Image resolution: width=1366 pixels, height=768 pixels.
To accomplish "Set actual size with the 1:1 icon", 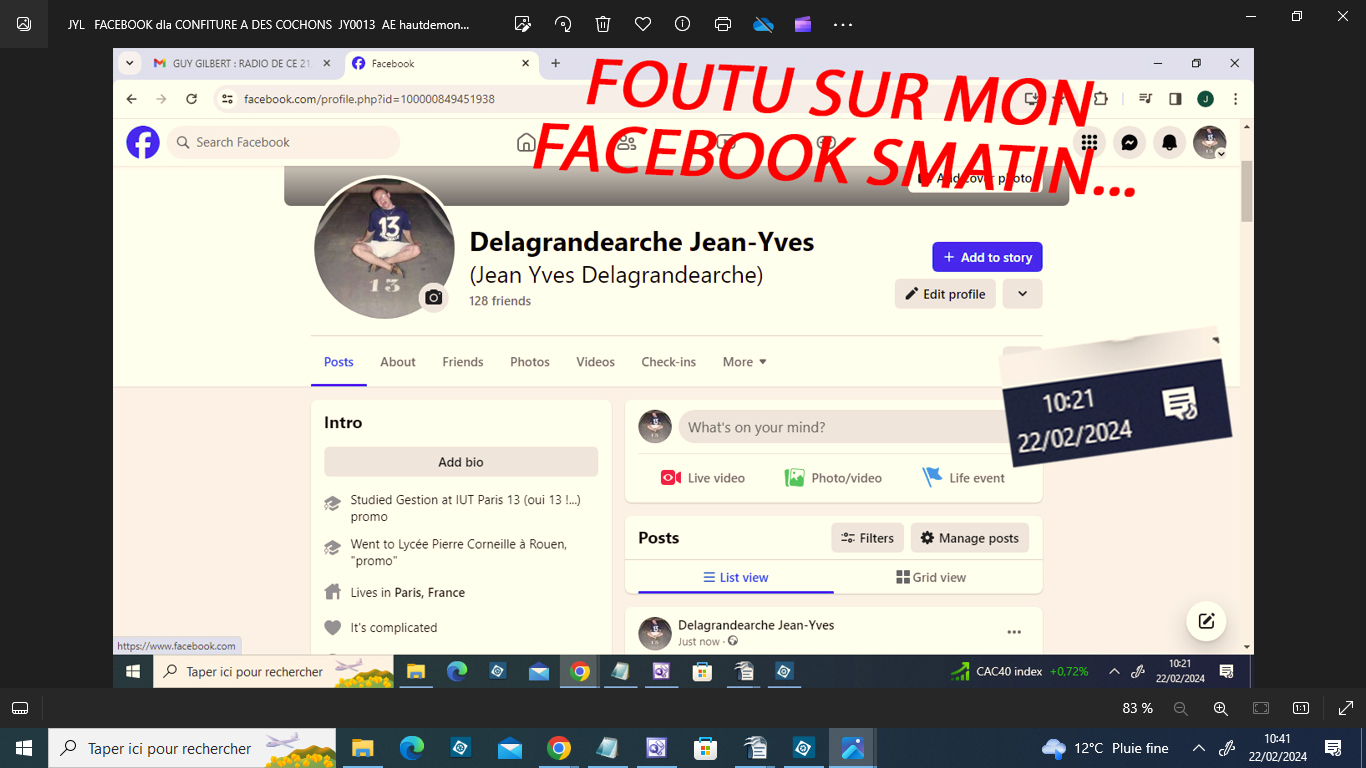I will 1301,708.
